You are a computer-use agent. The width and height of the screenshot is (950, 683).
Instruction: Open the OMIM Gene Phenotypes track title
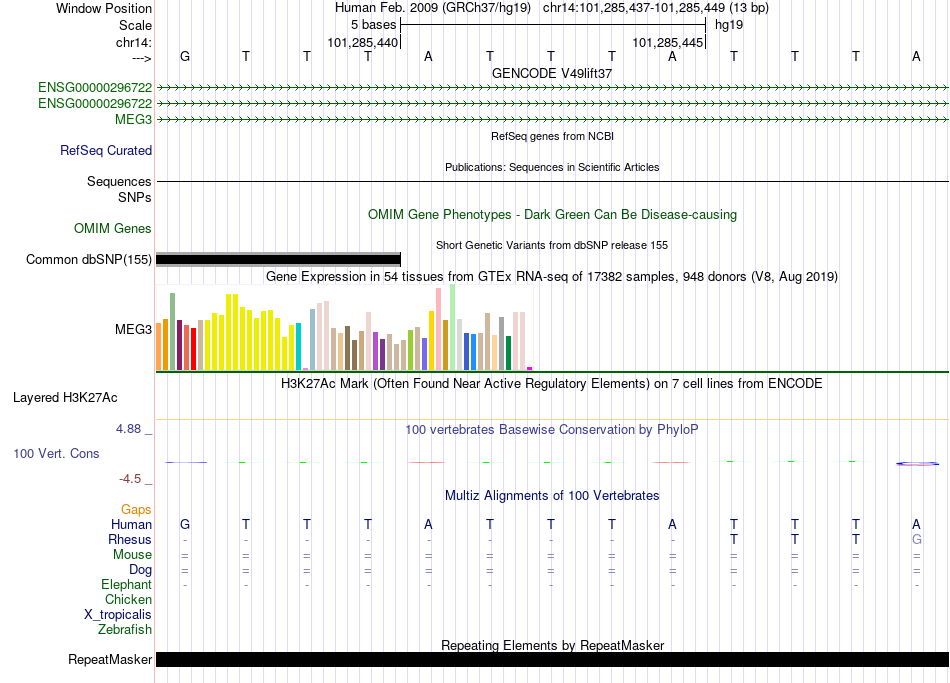coord(552,215)
